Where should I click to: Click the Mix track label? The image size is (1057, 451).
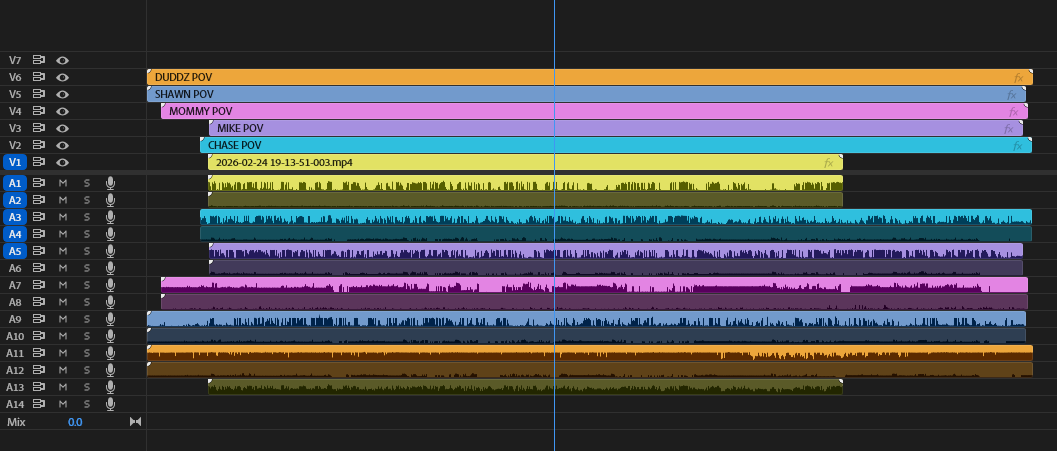click(16, 421)
